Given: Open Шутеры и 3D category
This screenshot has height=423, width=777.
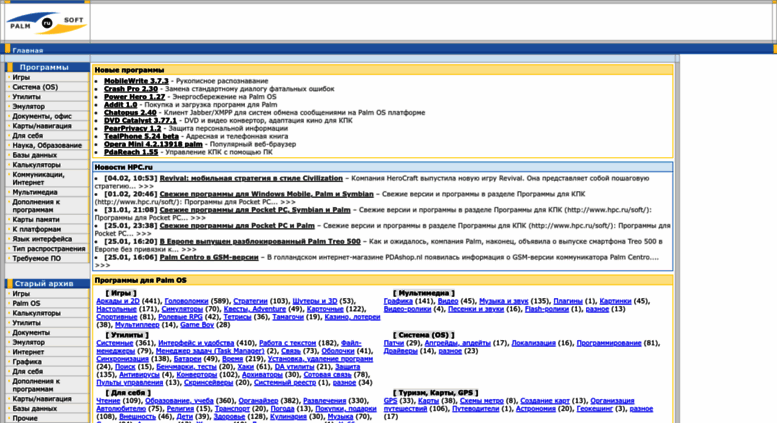Looking at the screenshot, I should click(x=315, y=301).
